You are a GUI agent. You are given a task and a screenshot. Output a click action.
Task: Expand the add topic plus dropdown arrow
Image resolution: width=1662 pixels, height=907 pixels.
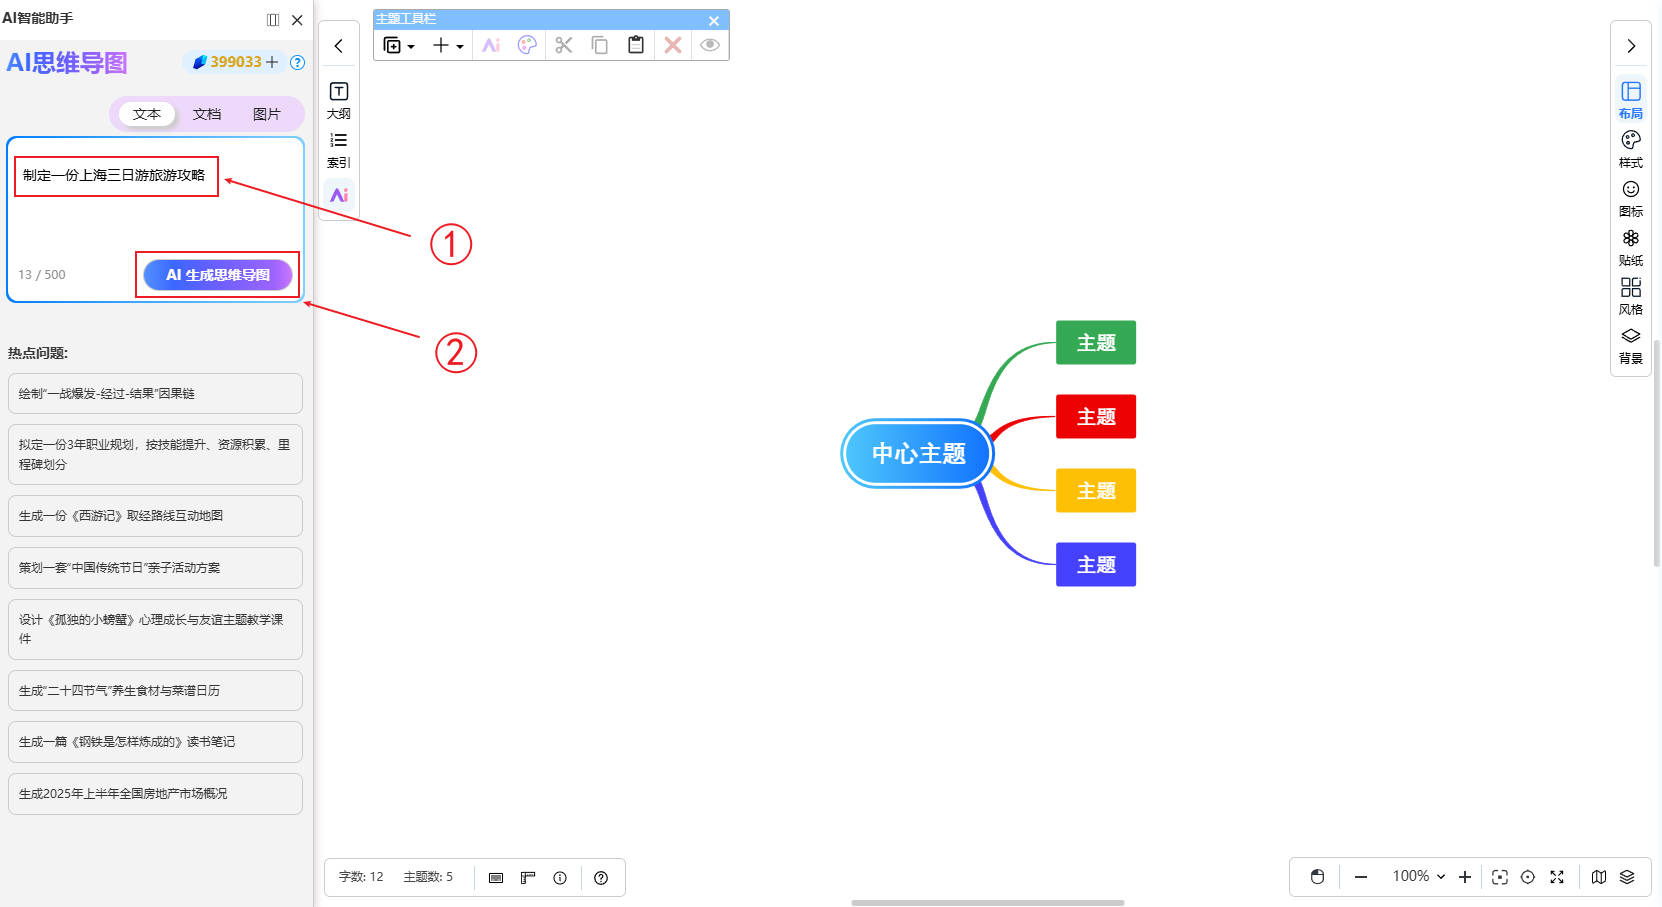click(460, 46)
